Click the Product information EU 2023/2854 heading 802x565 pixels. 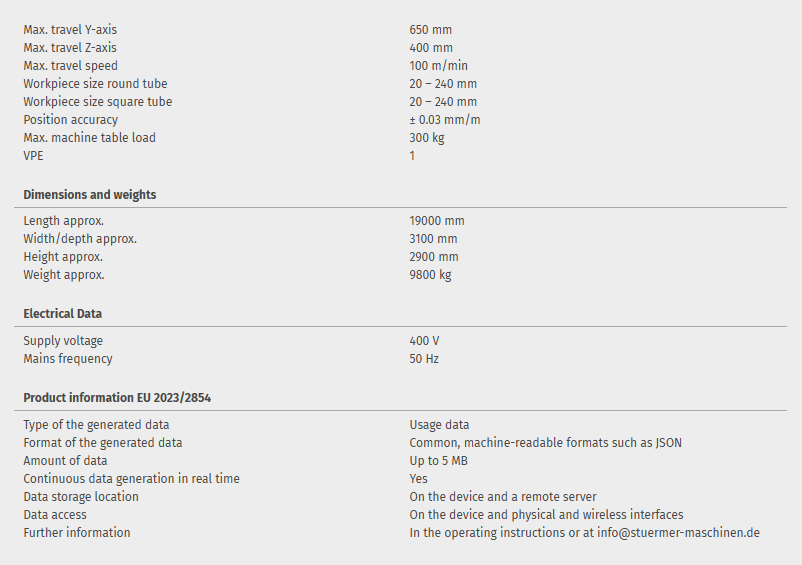pyautogui.click(x=117, y=398)
